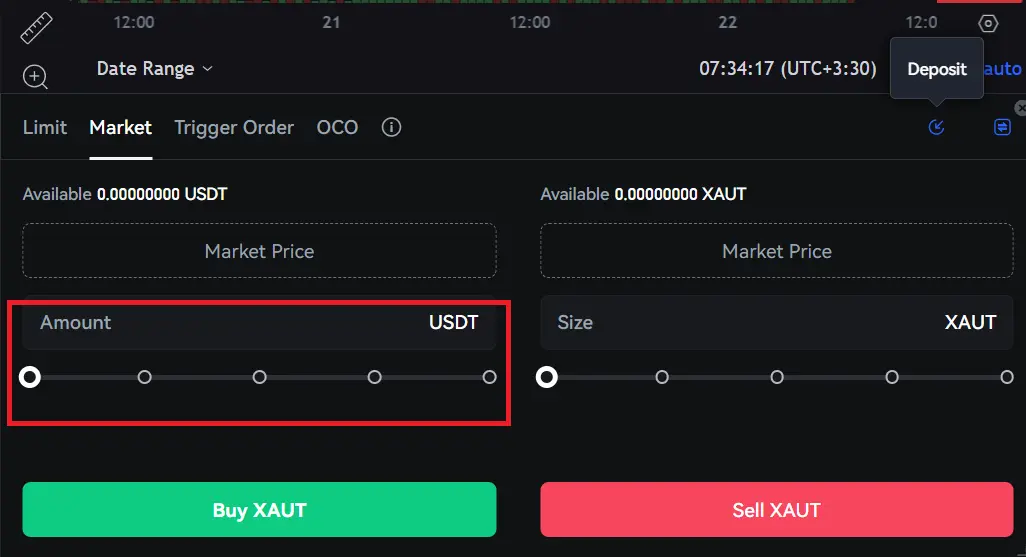Click the chart timezone clock display
Screen dimensions: 1026x557
[787, 69]
